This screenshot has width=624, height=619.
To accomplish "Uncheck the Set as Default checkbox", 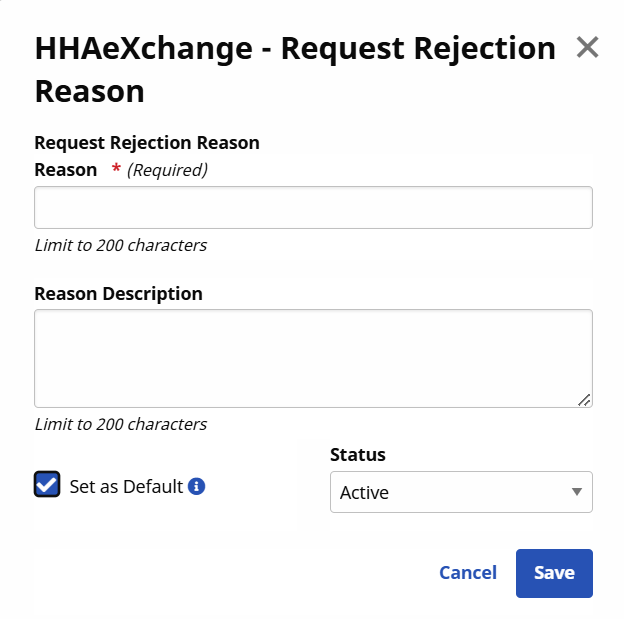I will click(47, 485).
